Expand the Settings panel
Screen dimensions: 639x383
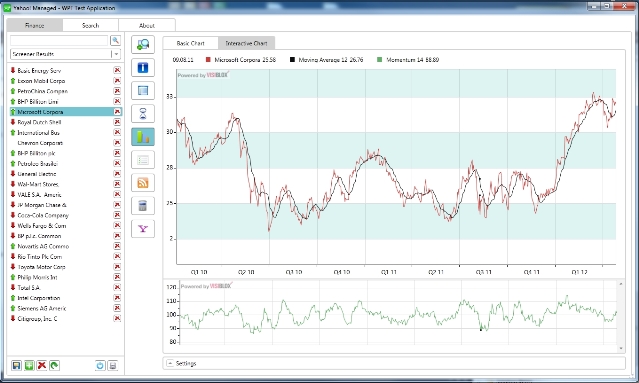[x=170, y=363]
